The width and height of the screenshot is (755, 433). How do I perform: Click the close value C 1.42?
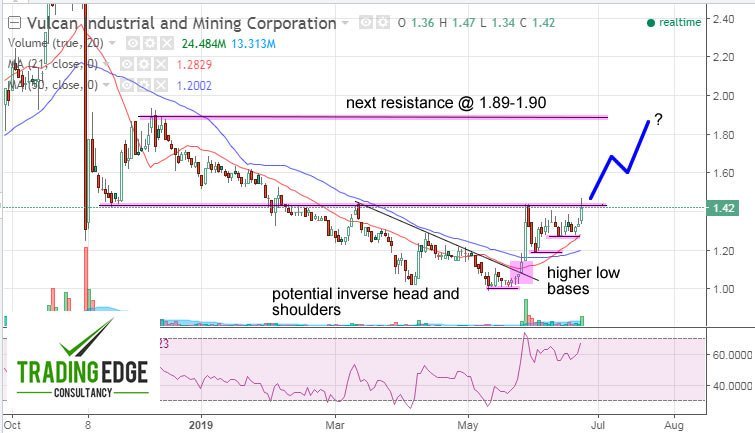click(537, 23)
